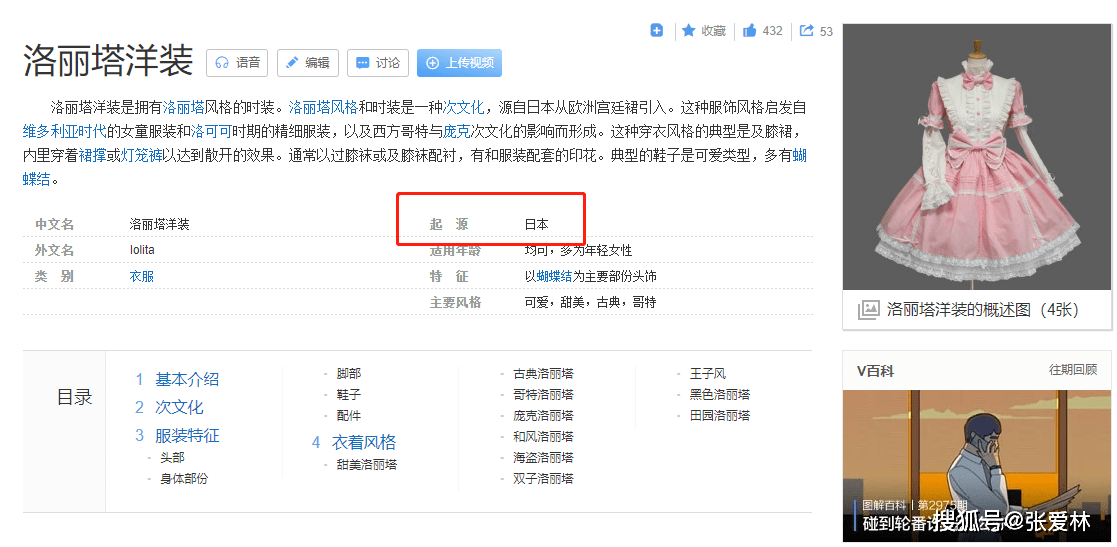Click the 语音 audio button
The width and height of the screenshot is (1117, 547).
[x=237, y=63]
